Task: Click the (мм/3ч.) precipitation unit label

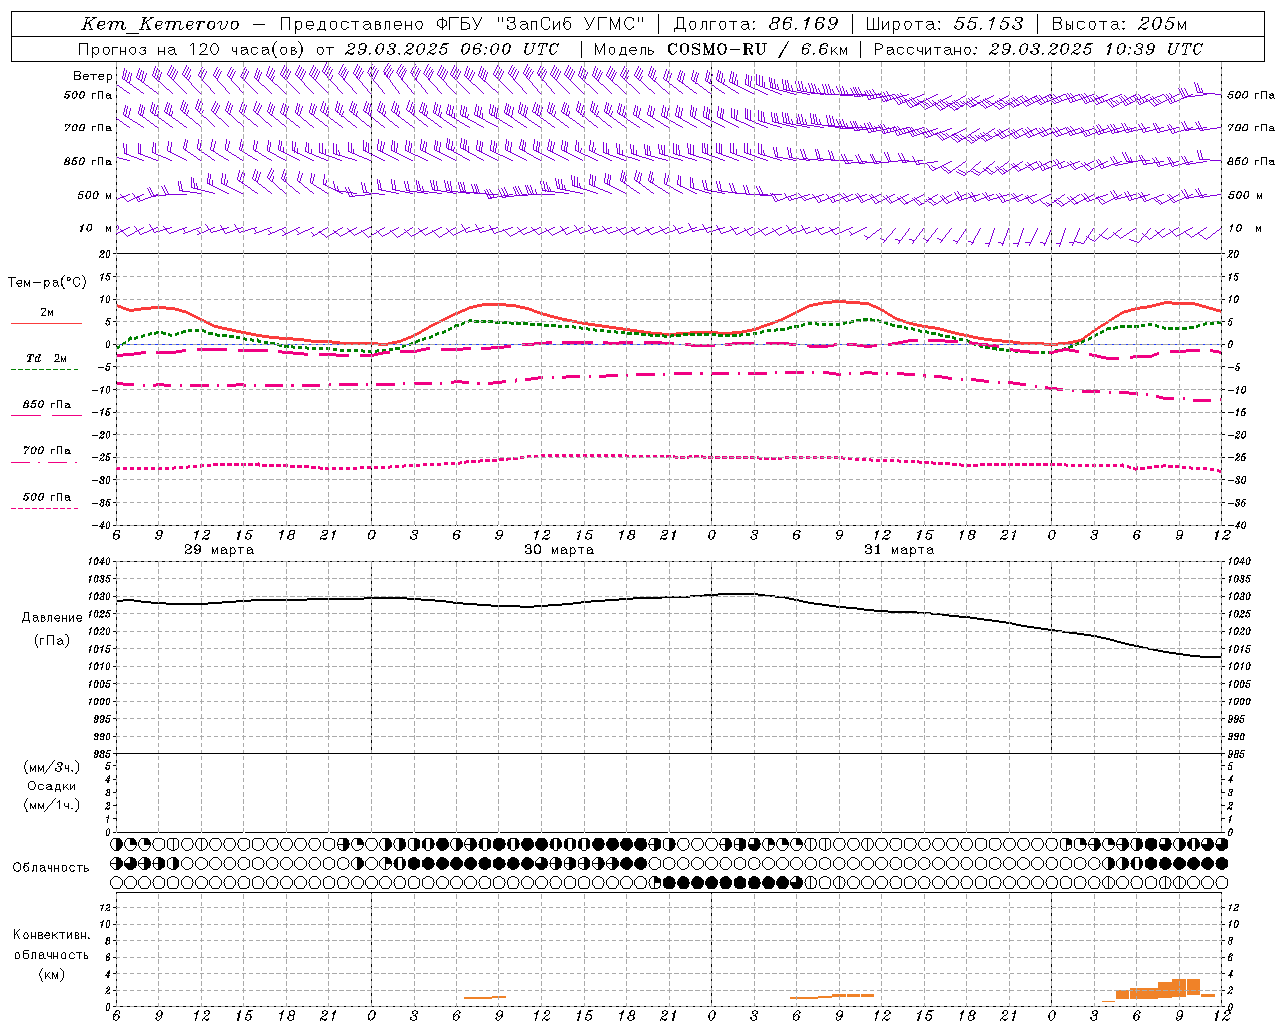Action: [52, 768]
